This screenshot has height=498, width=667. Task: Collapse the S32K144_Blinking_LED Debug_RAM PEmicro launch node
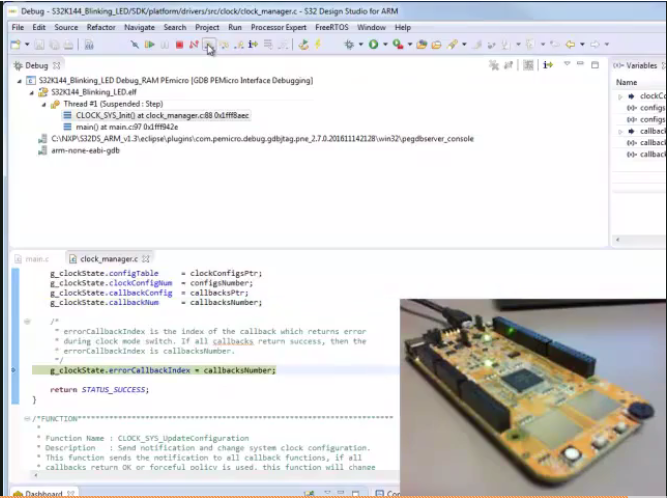coord(19,81)
